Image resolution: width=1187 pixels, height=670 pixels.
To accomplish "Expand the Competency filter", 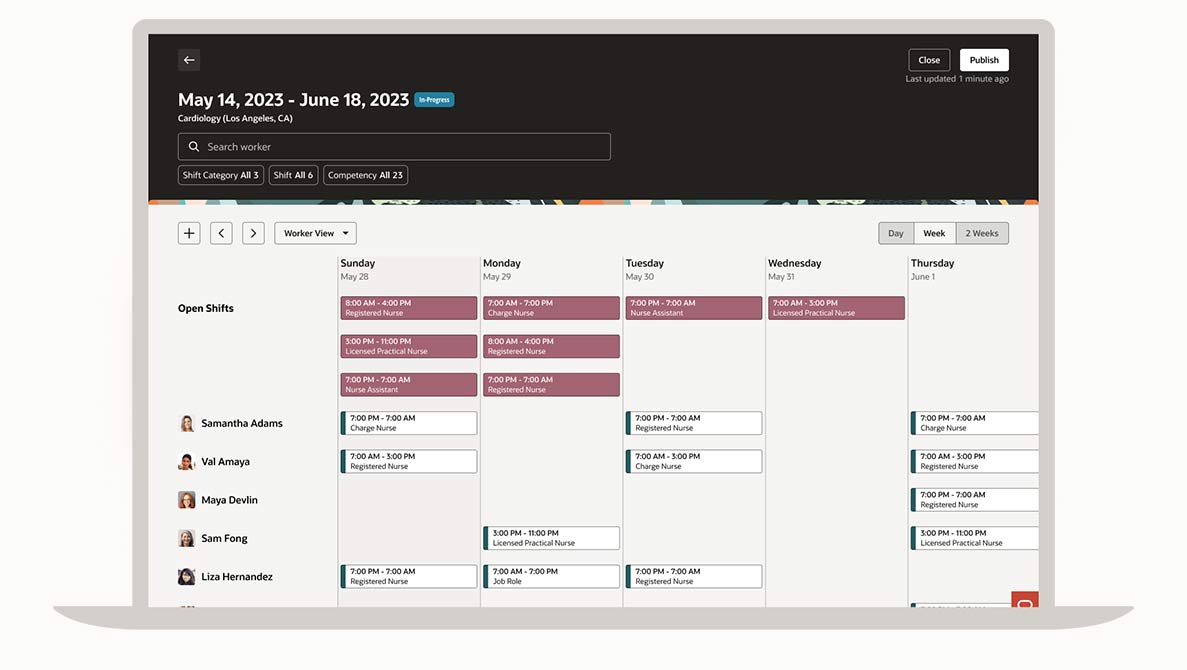I will [x=365, y=175].
